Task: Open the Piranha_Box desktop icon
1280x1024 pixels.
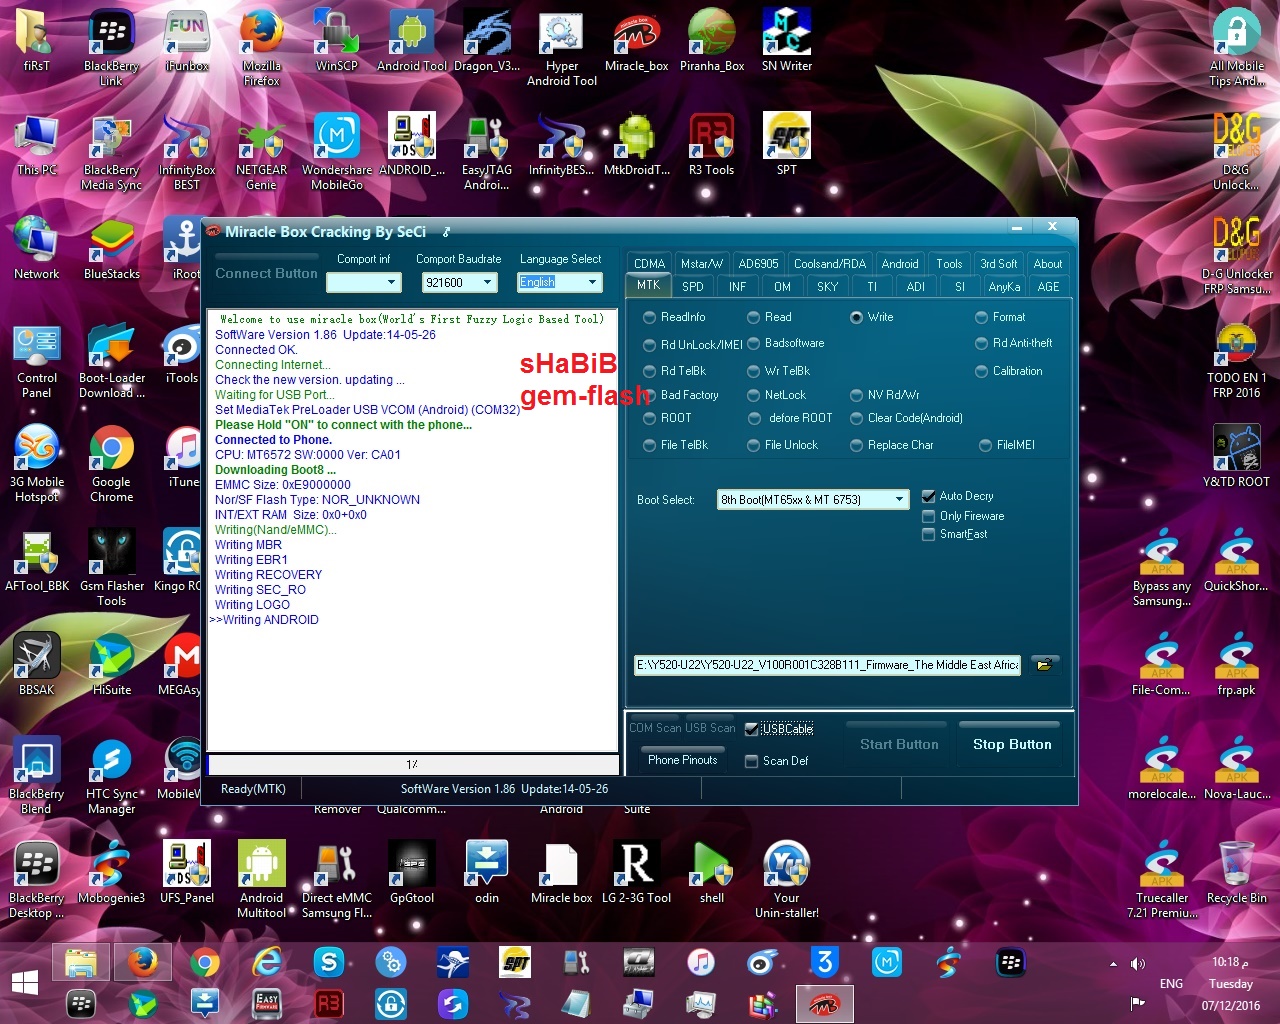Action: 712,41
